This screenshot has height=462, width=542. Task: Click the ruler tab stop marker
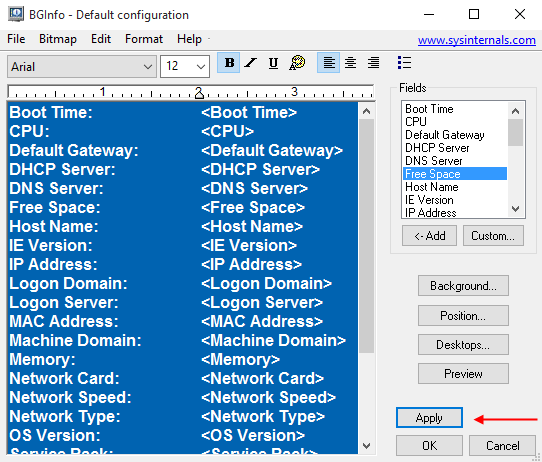pyautogui.click(x=199, y=93)
